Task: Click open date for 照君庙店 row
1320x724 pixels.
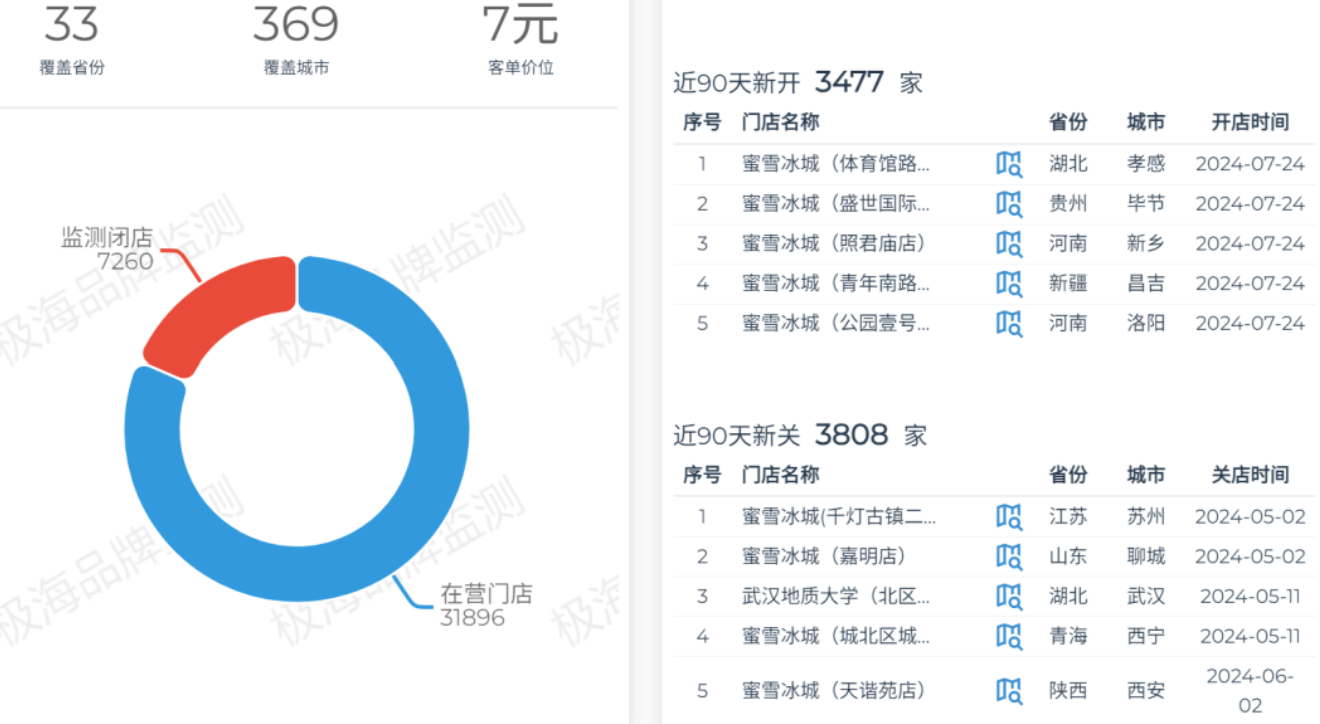Action: point(1250,244)
